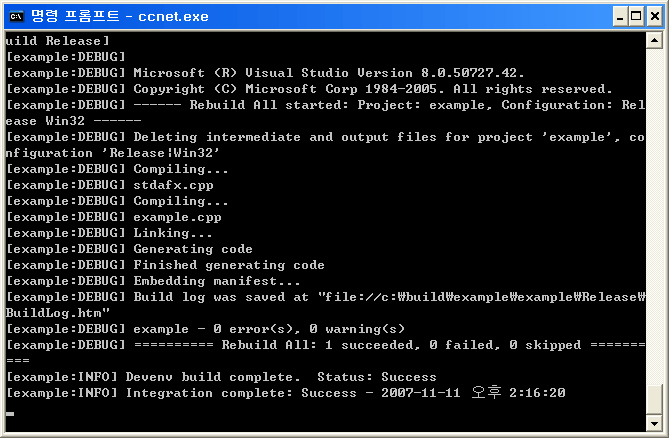Viewport: 669px width, 438px height.
Task: Open the command prompt system menu icon
Action: coord(16,16)
